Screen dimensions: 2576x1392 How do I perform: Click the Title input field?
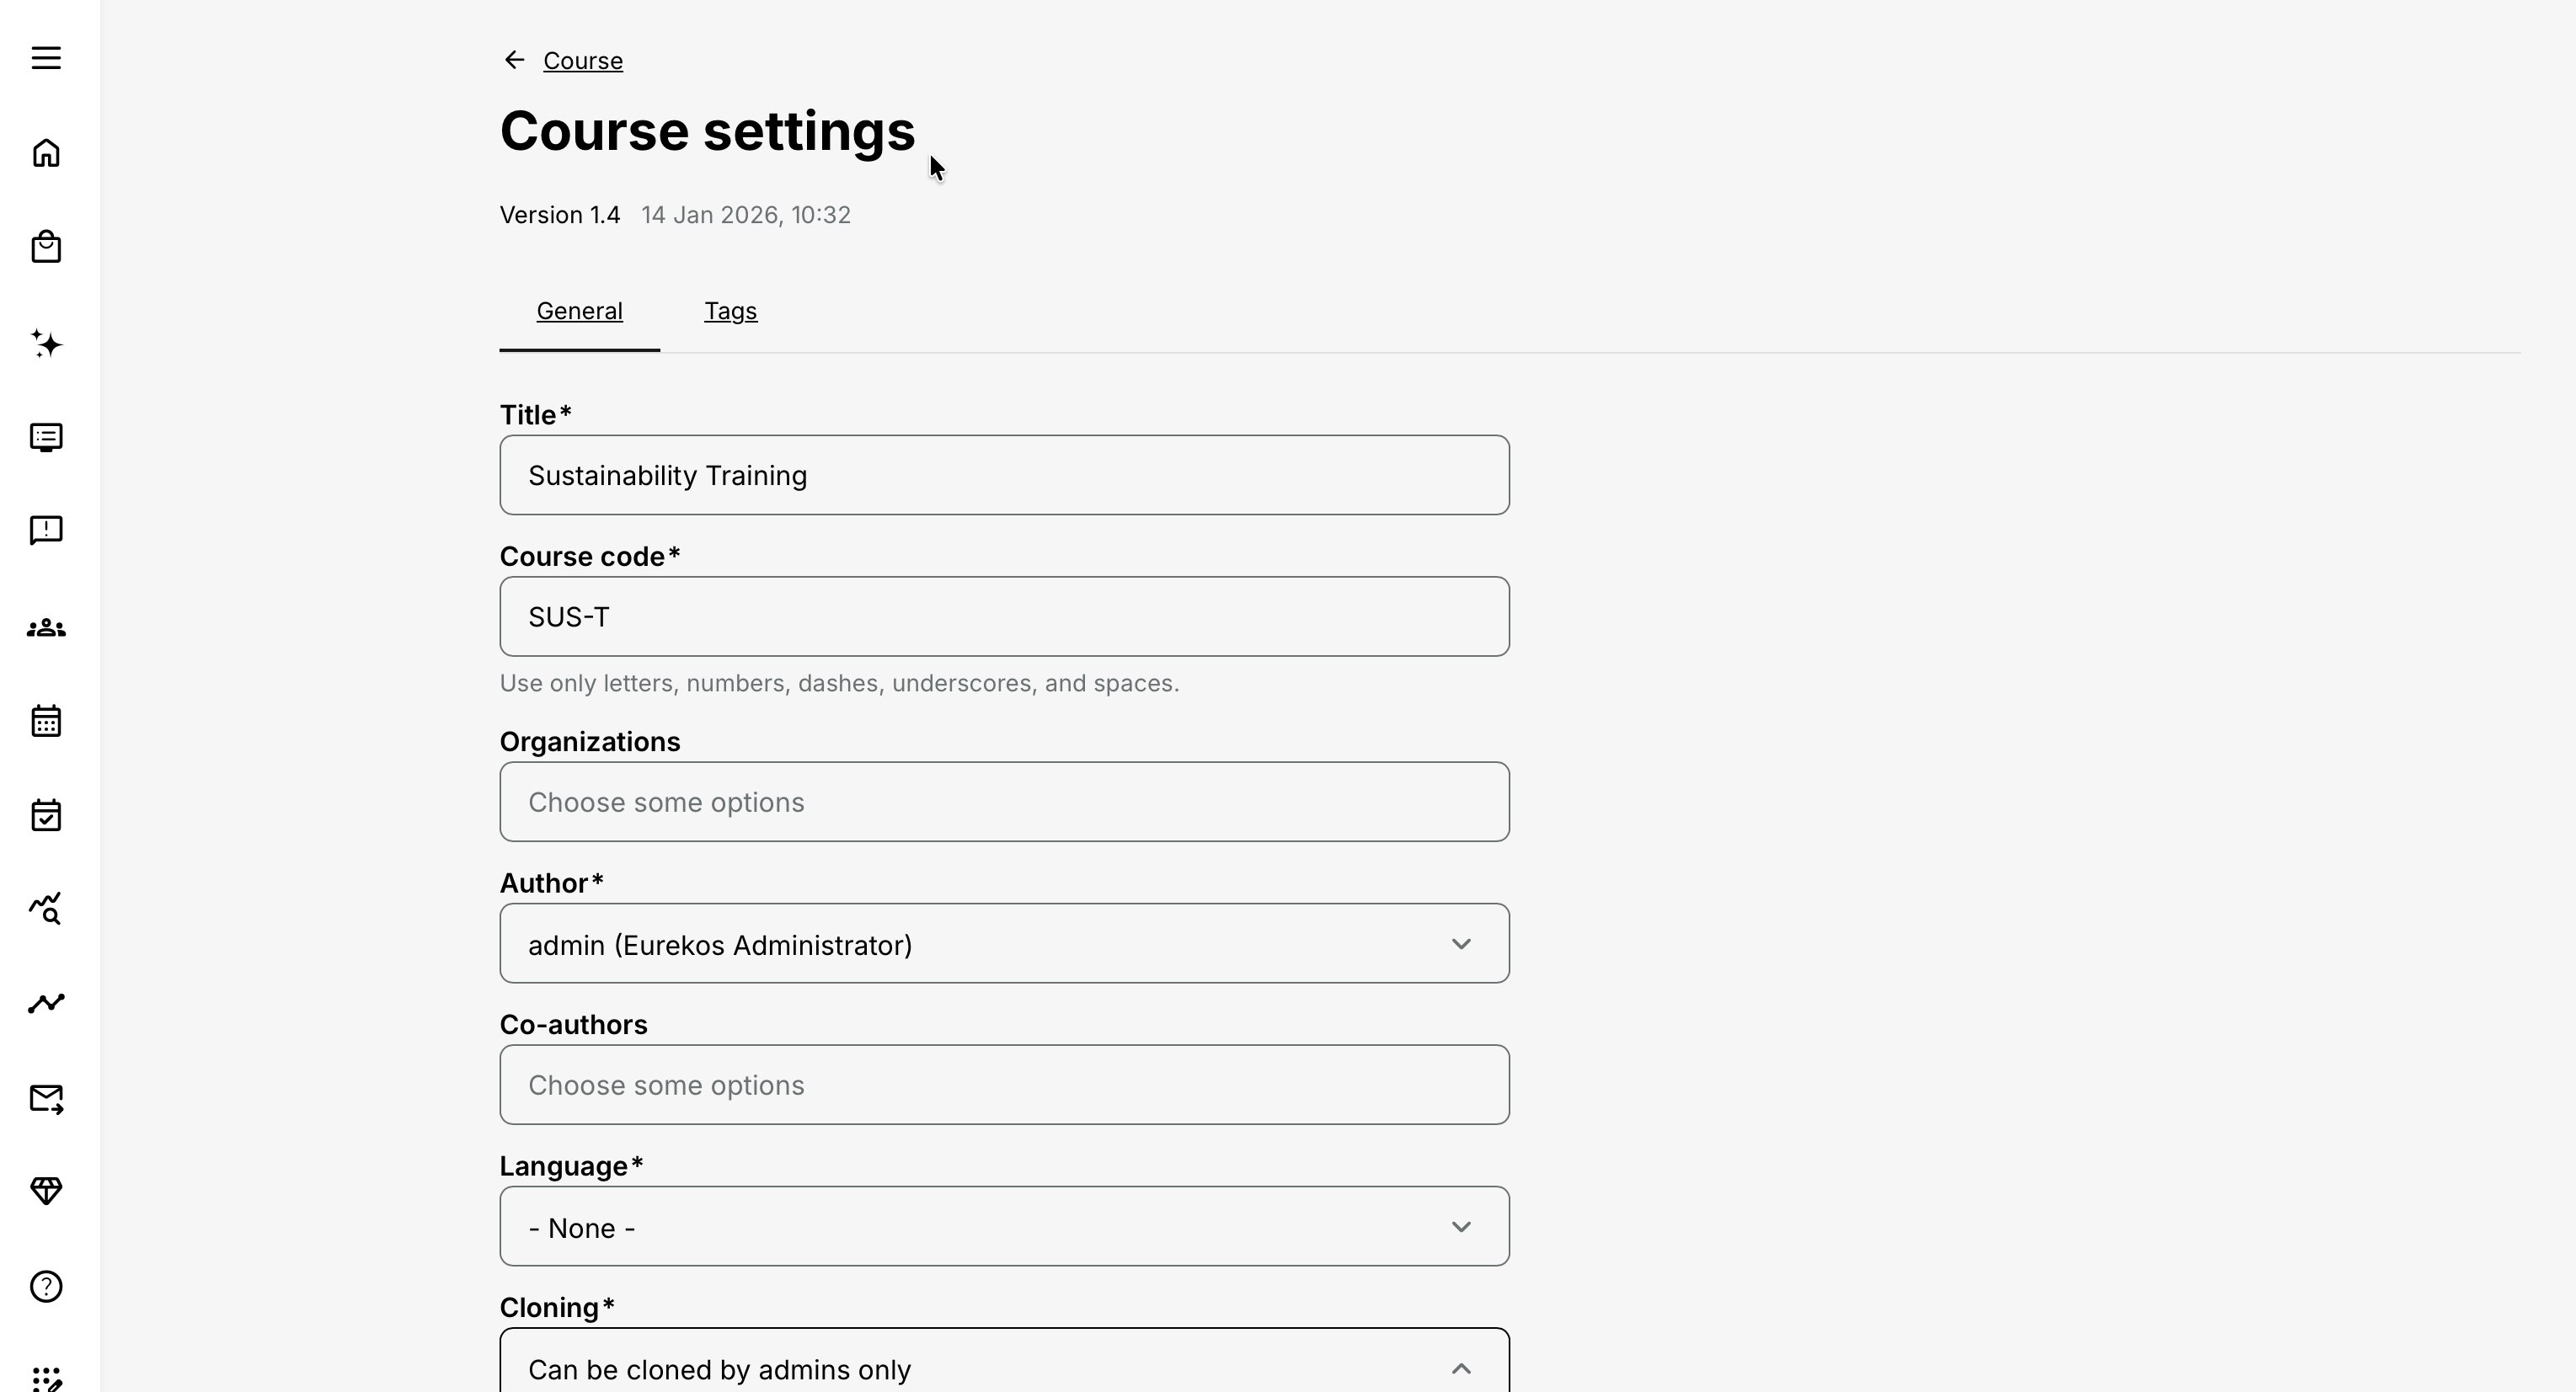click(x=1004, y=475)
